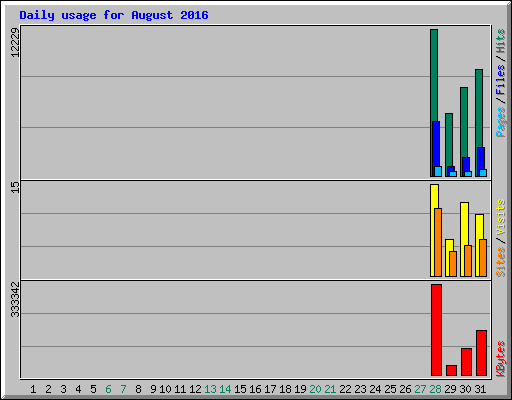Click the orange sites bar for day 28
The image size is (512, 400).
coord(438,242)
